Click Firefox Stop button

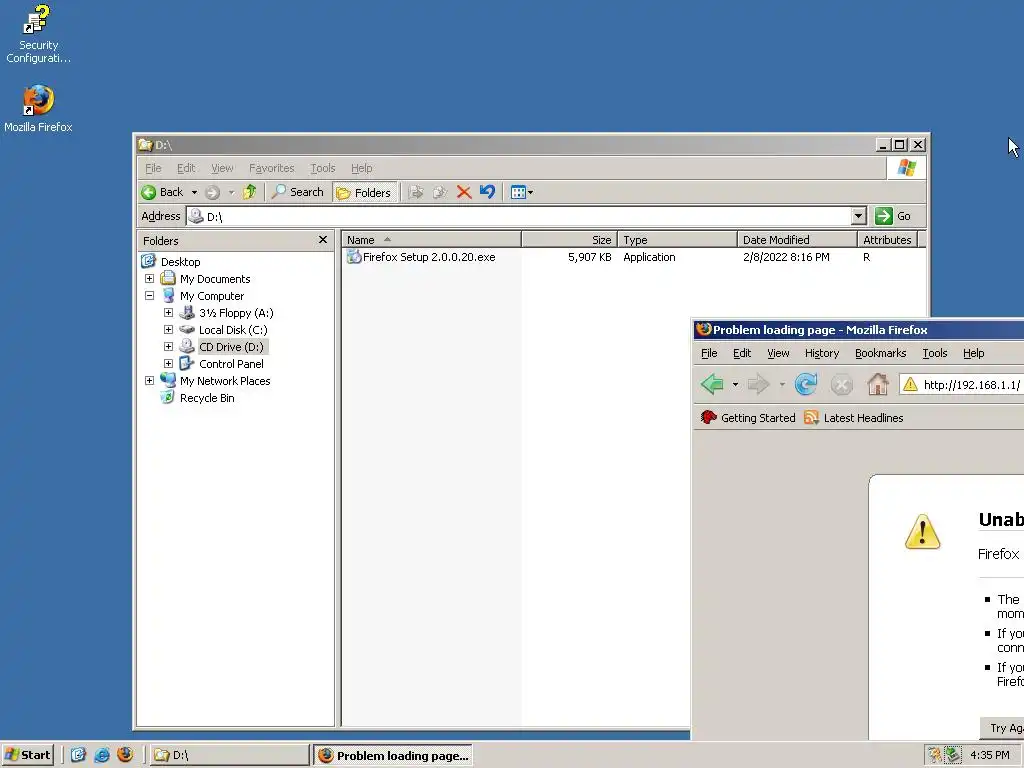841,385
